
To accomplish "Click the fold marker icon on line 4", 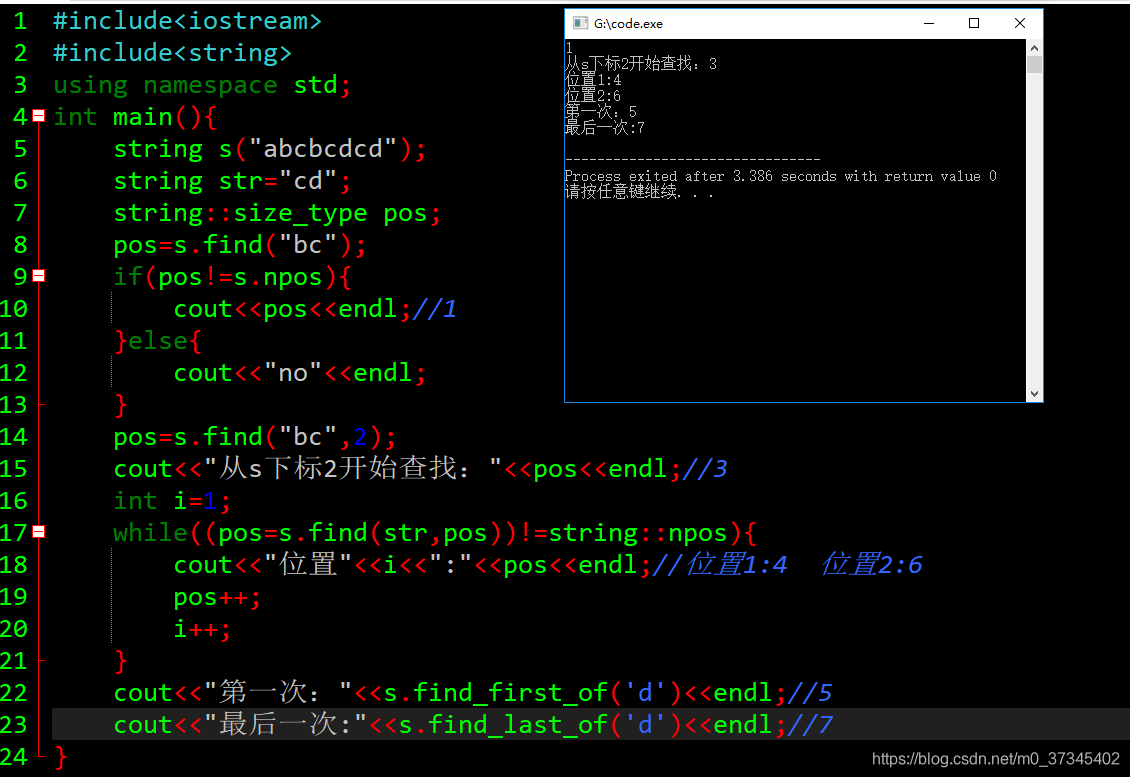I will [x=38, y=117].
